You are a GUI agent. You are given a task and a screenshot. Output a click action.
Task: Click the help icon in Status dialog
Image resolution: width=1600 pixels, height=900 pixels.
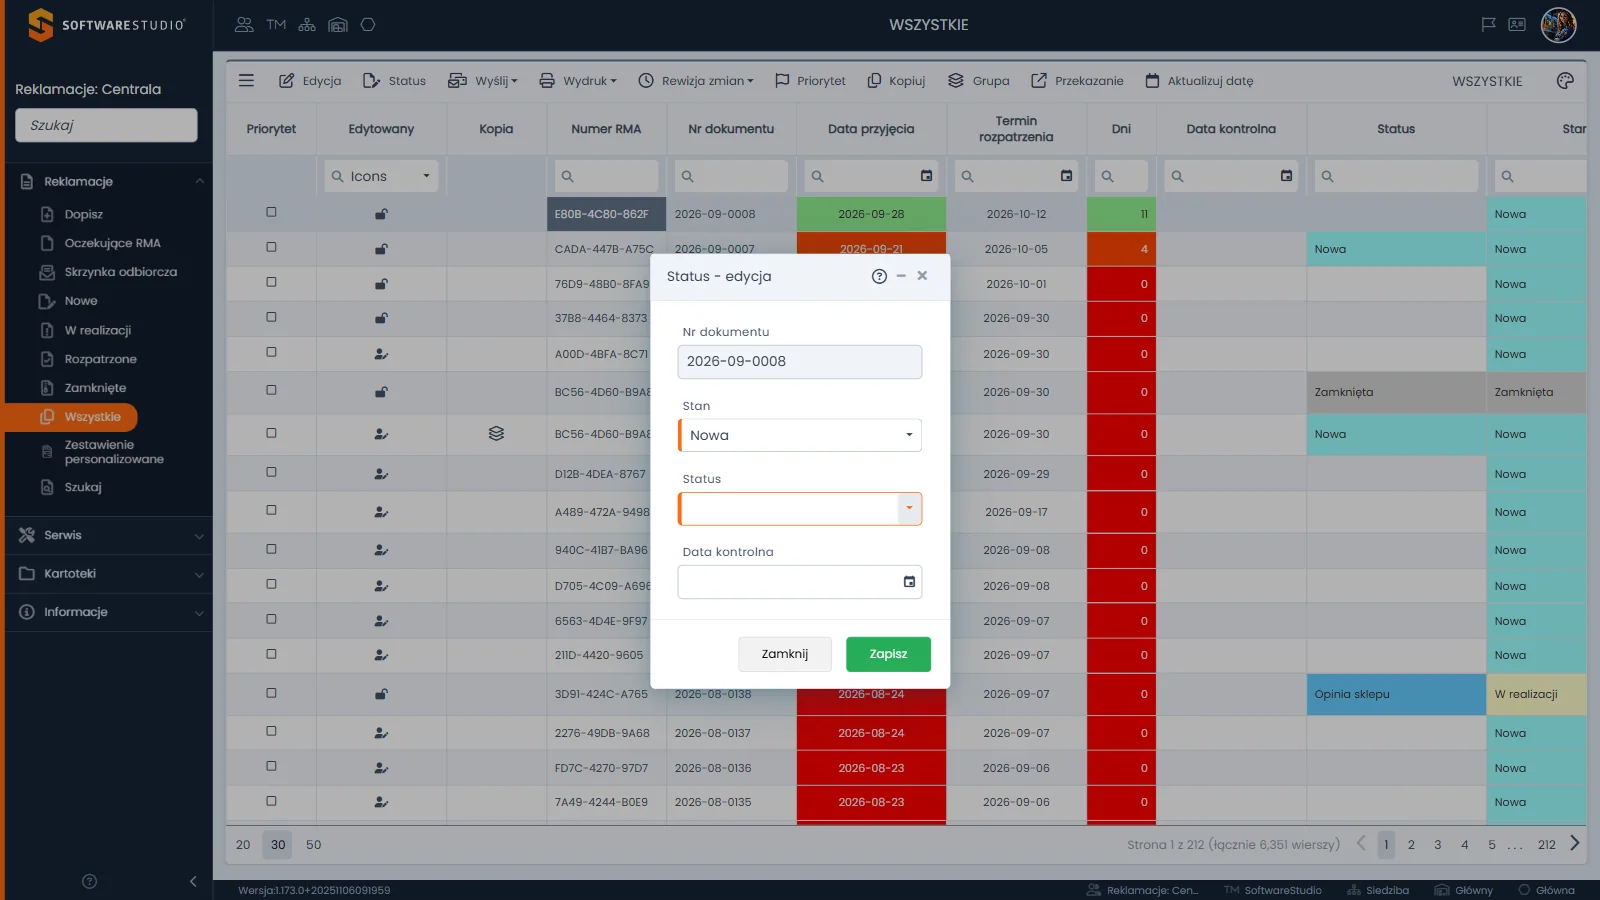(x=879, y=276)
